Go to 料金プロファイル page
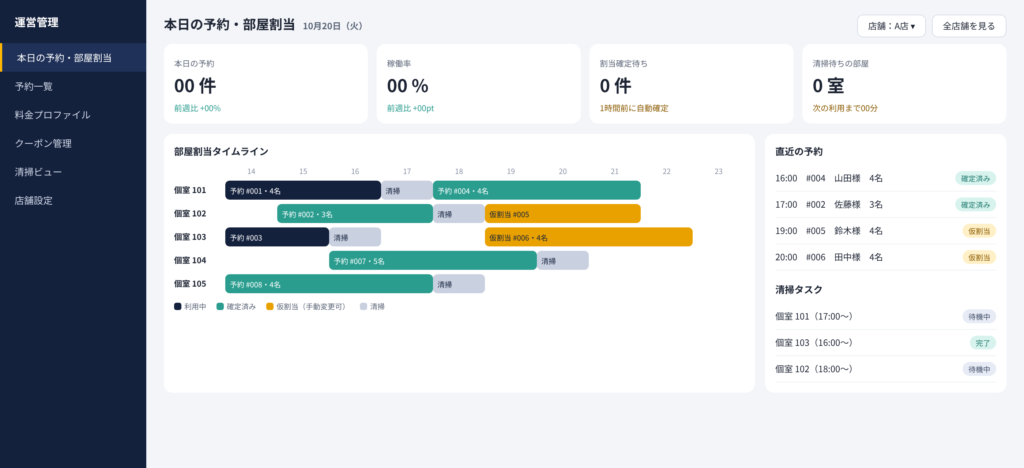Screen dimensions: 1024x468 pyautogui.click(x=73, y=115)
